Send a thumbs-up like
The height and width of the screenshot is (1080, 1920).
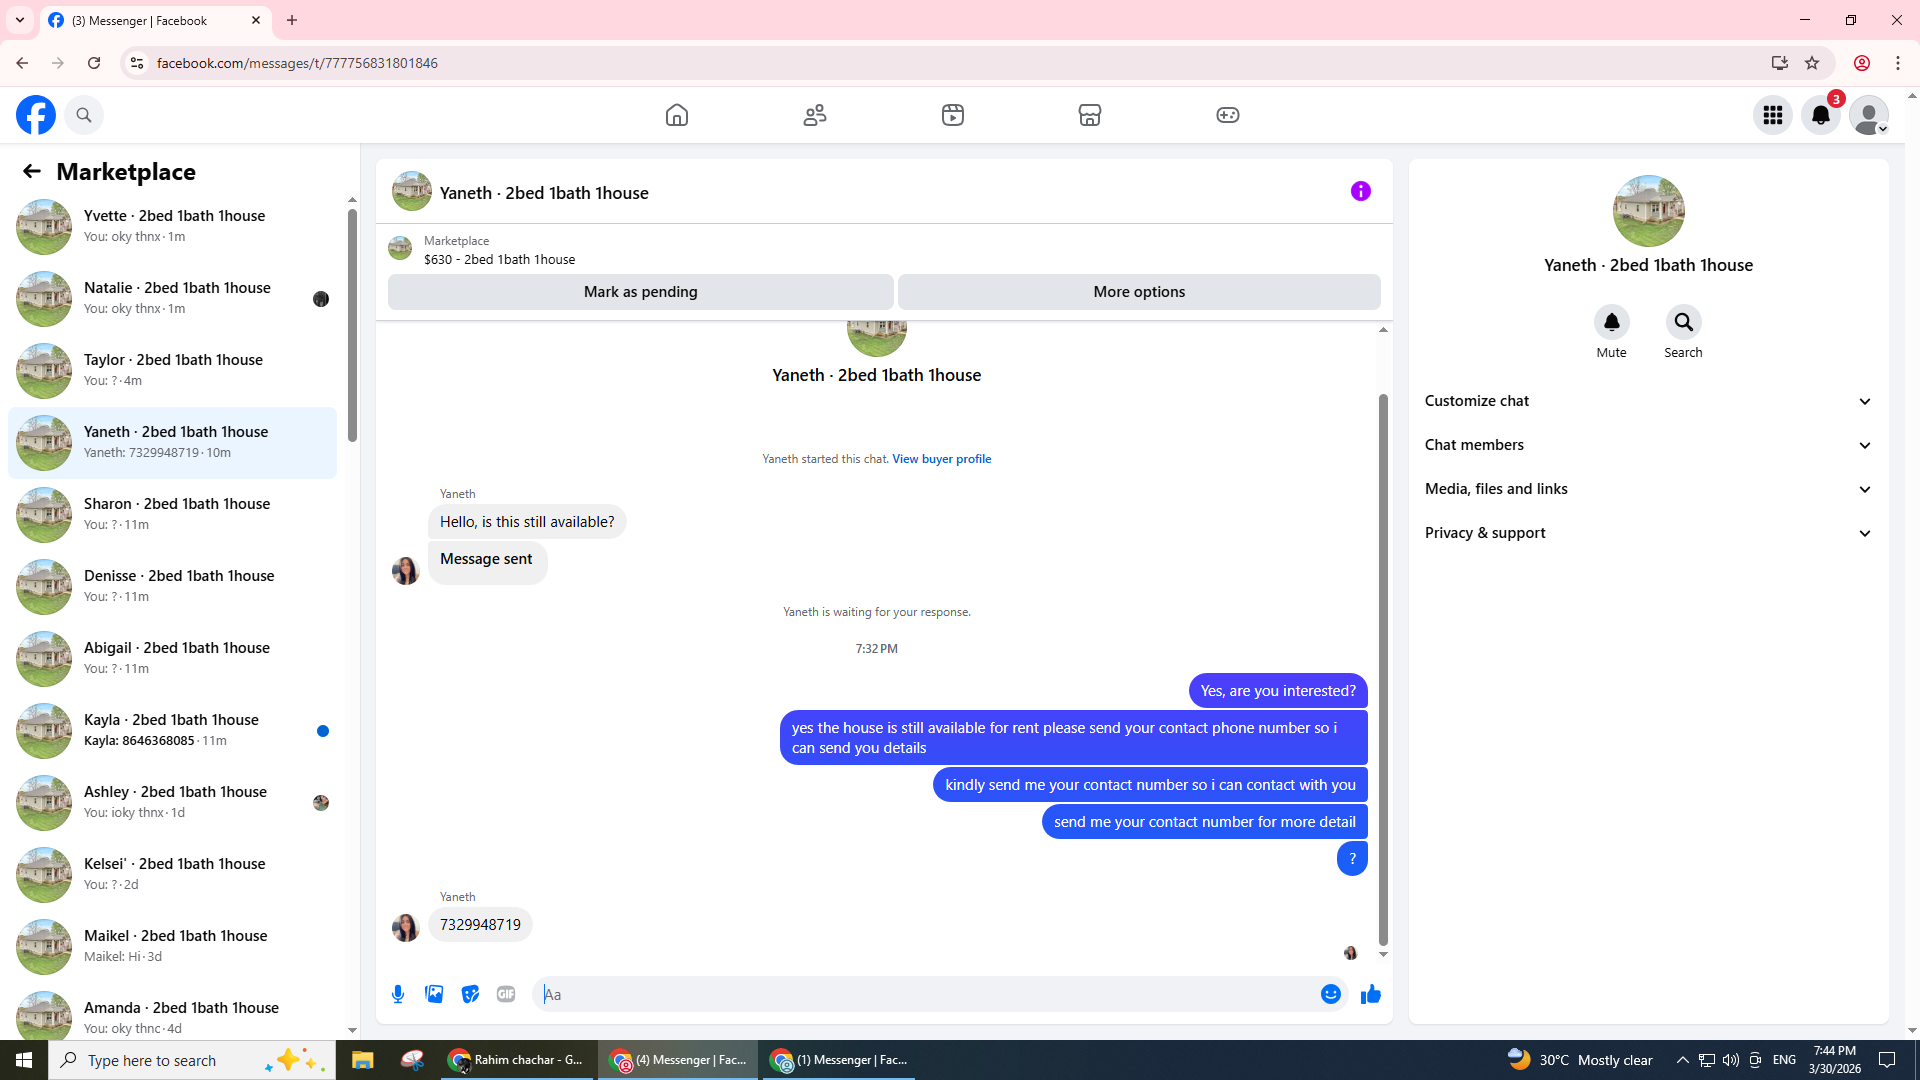point(1370,994)
